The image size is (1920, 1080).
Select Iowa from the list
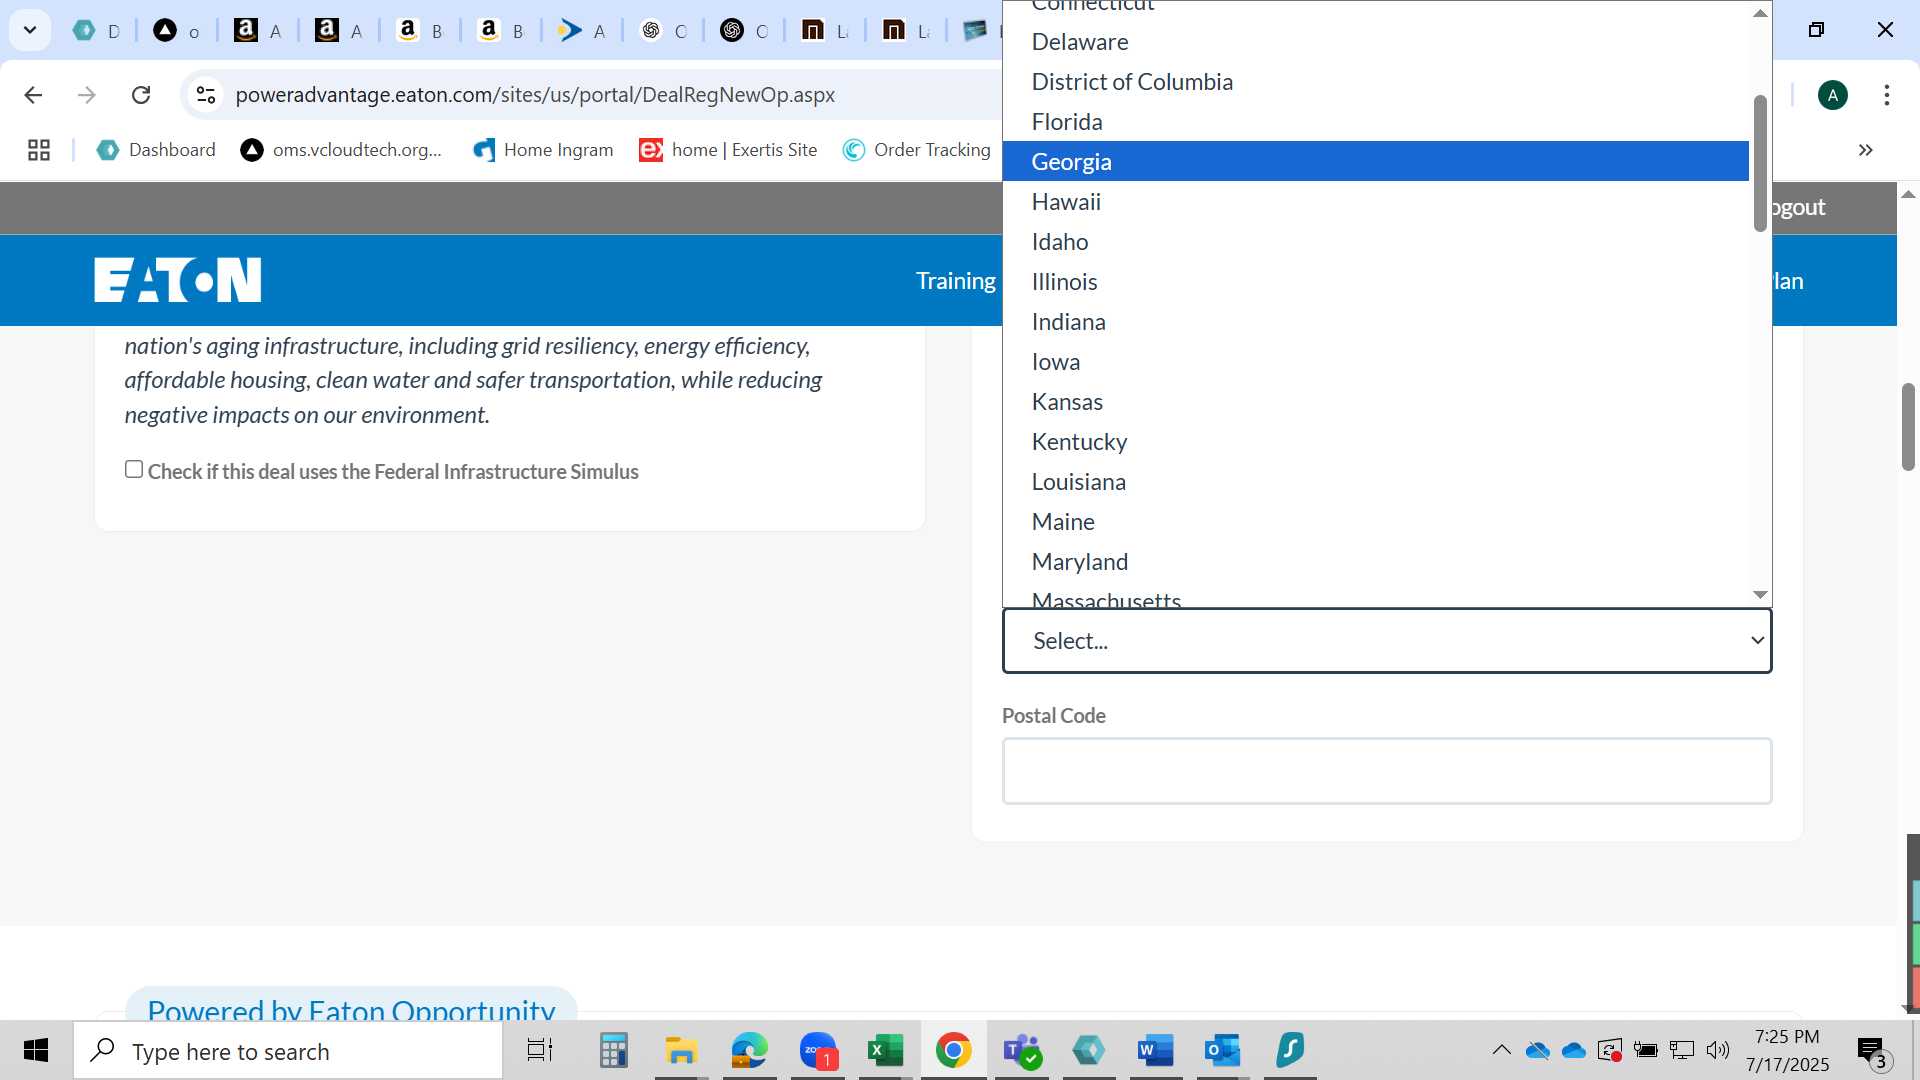coord(1375,362)
